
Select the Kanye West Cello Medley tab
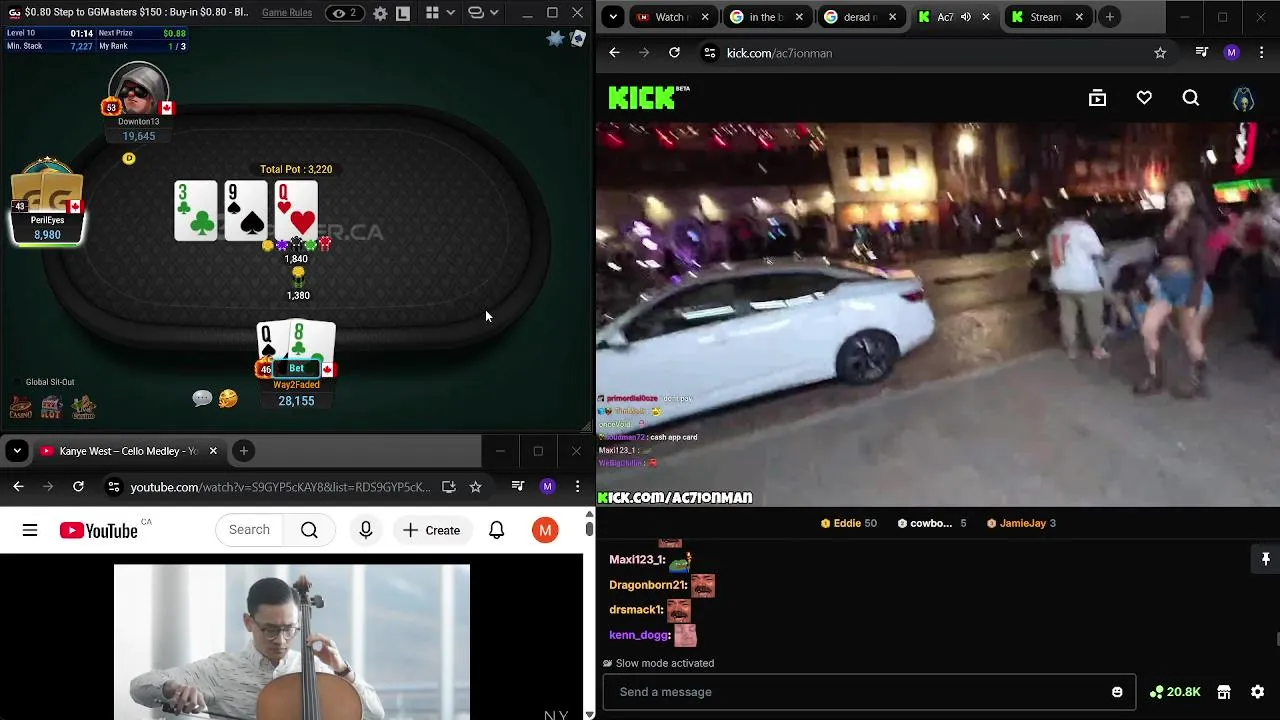(128, 451)
